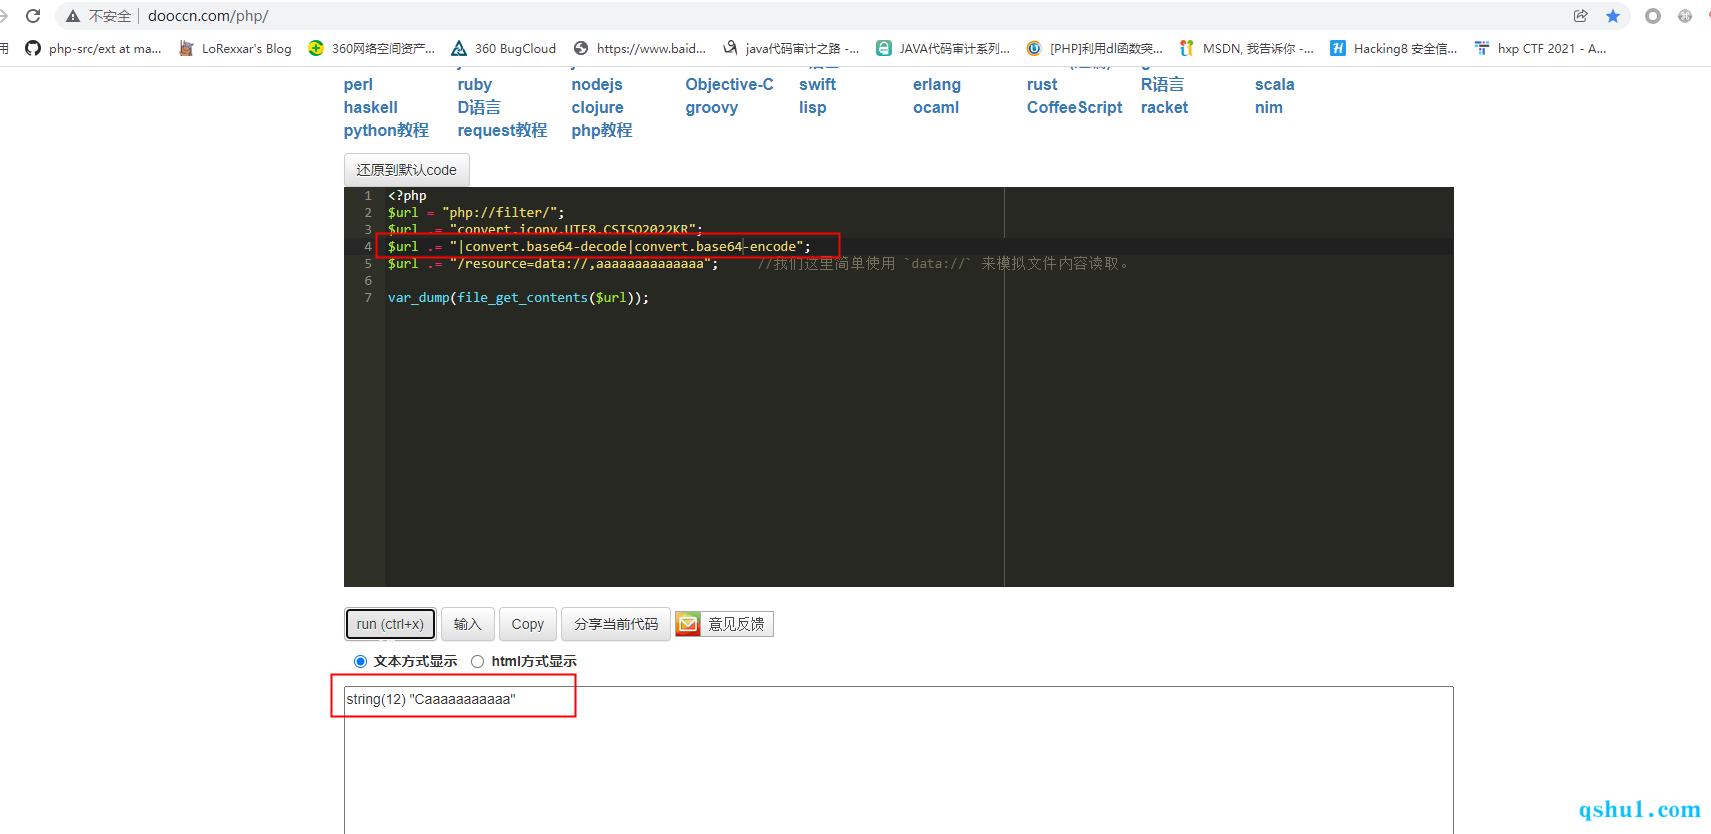Click the 输入 button
Screen dimensions: 1711x834
(467, 624)
